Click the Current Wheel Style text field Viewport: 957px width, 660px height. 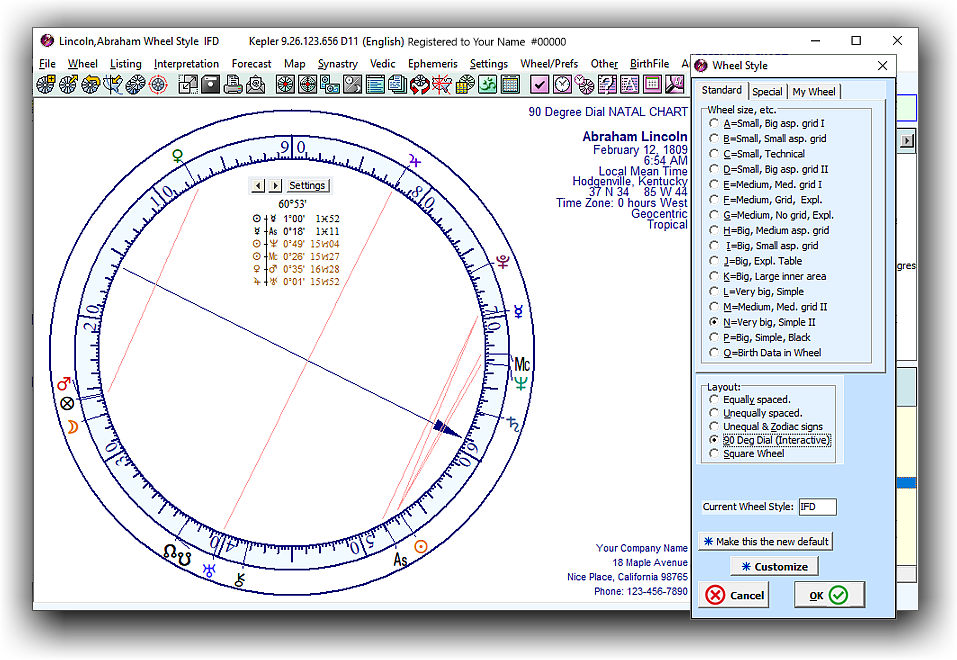coord(817,507)
